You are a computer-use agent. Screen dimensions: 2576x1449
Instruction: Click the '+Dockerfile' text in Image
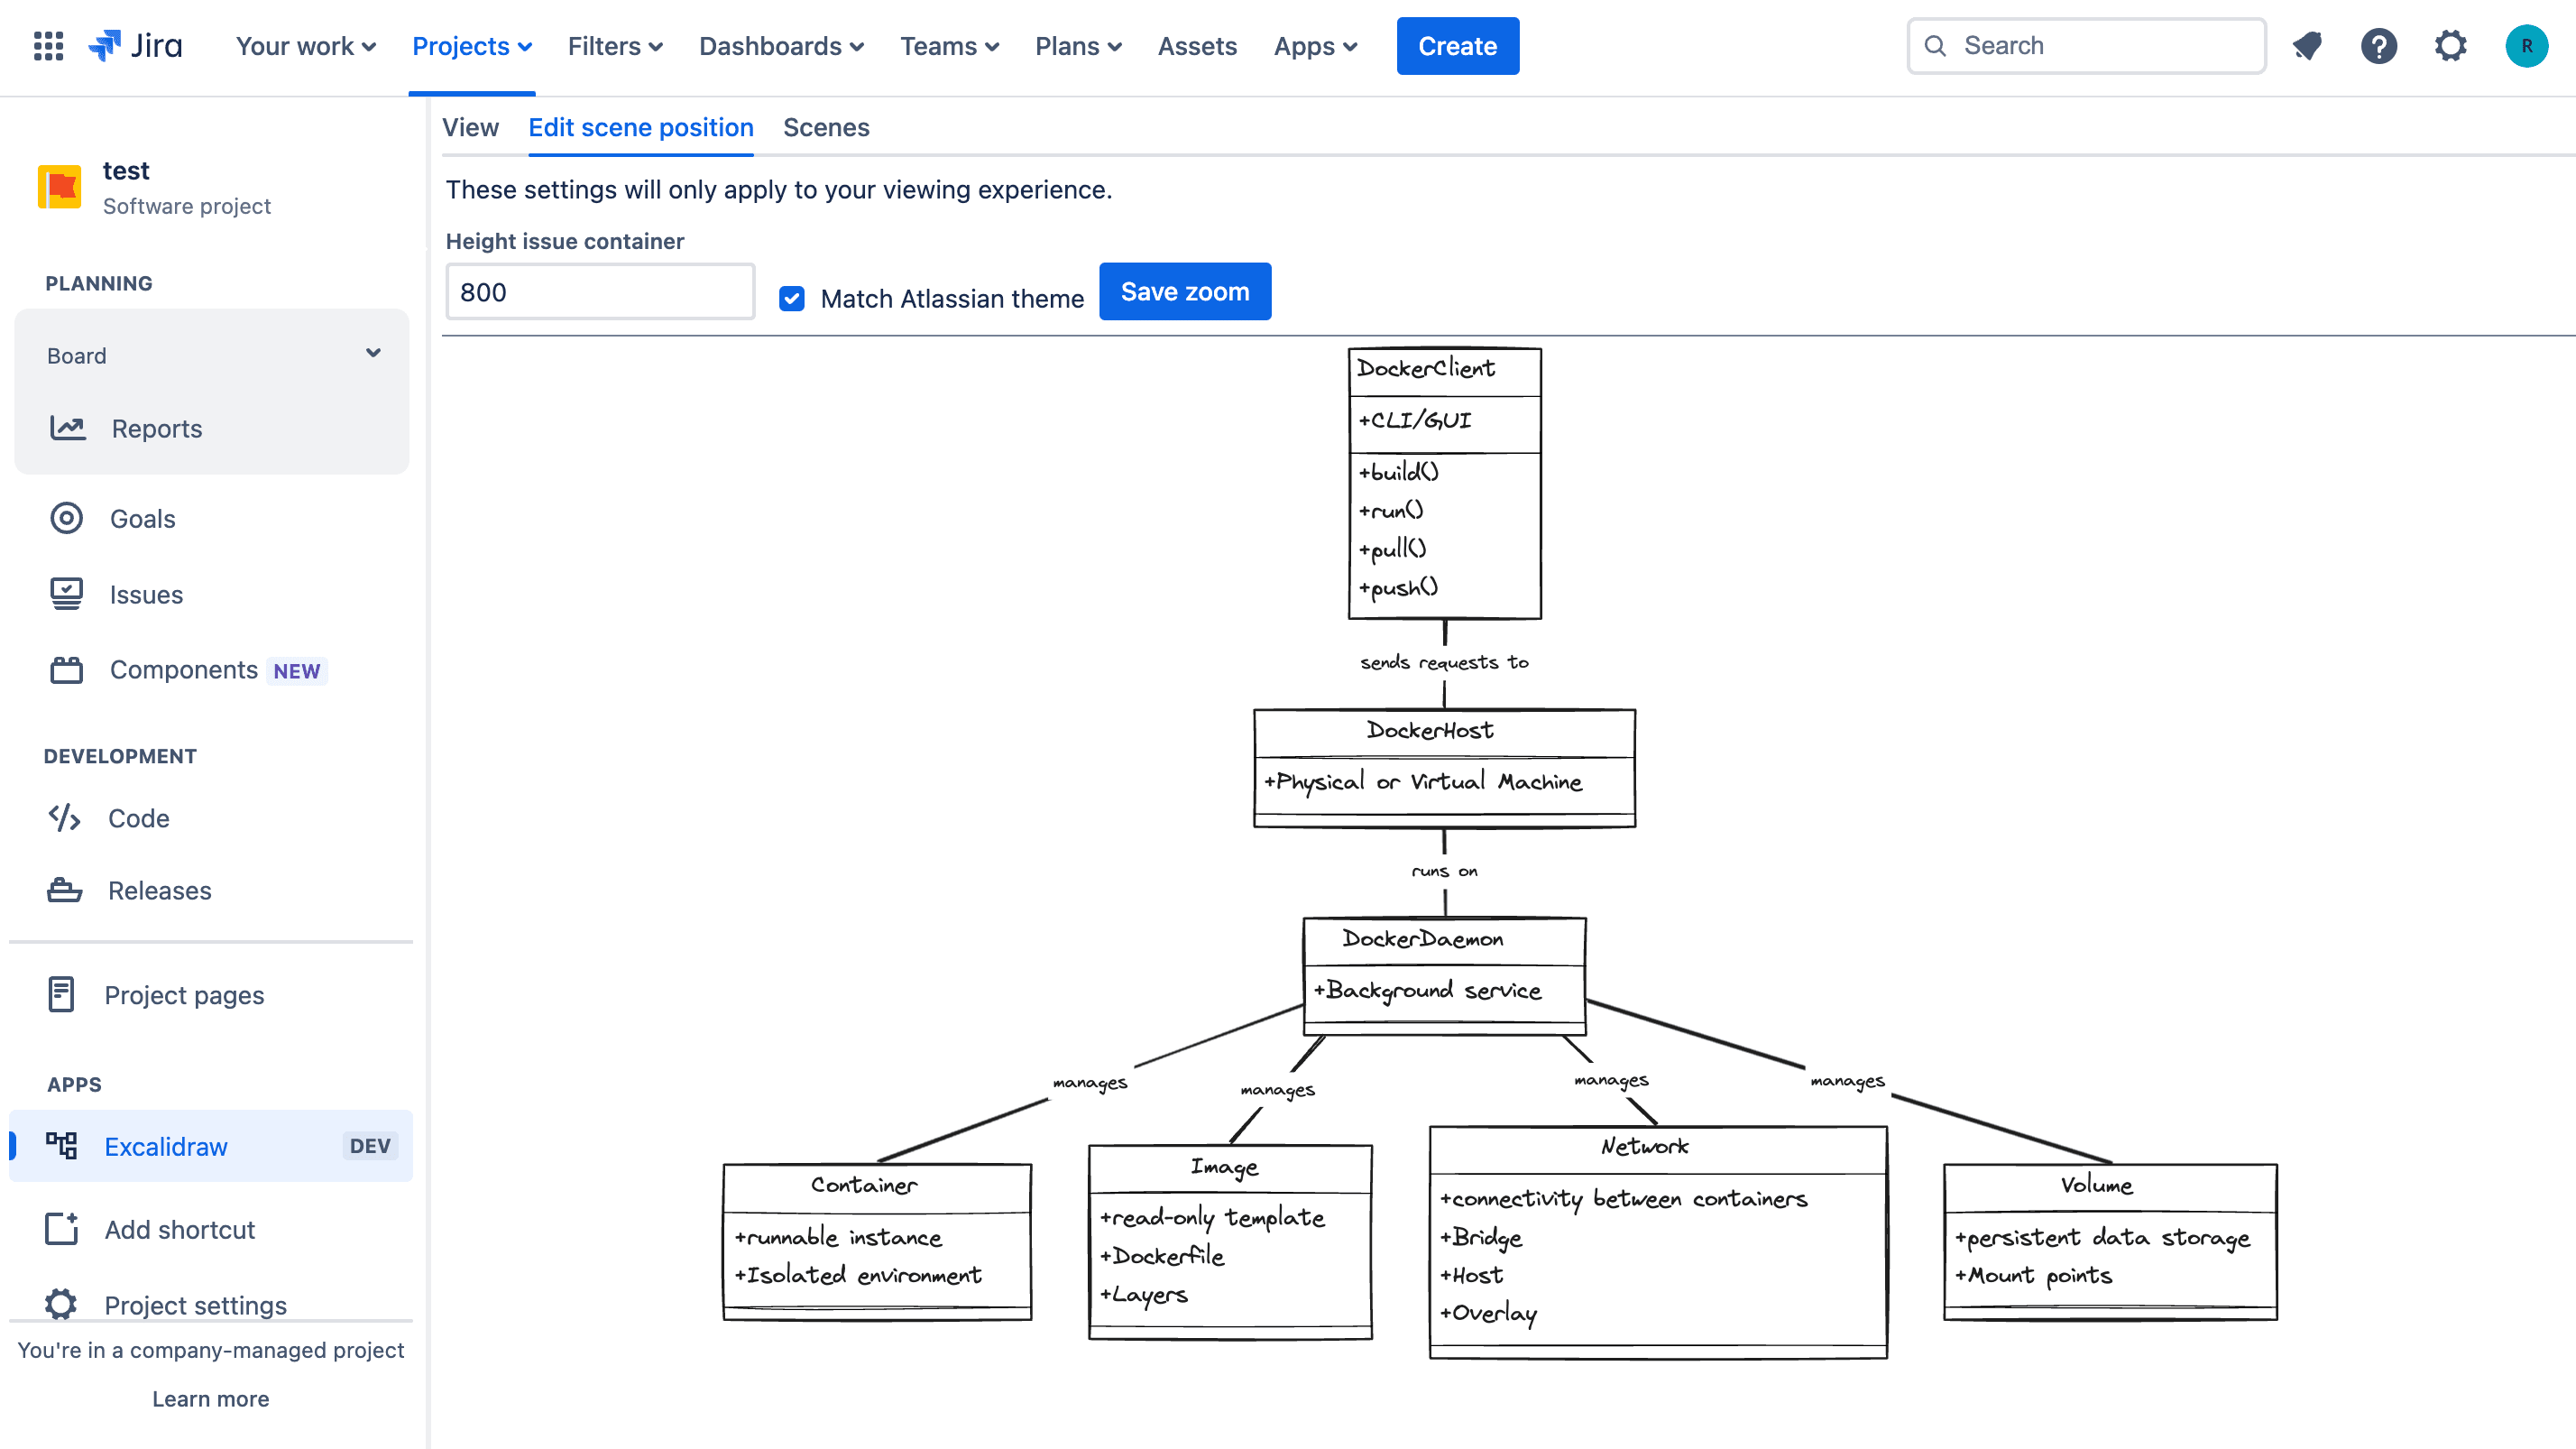click(x=1162, y=1256)
